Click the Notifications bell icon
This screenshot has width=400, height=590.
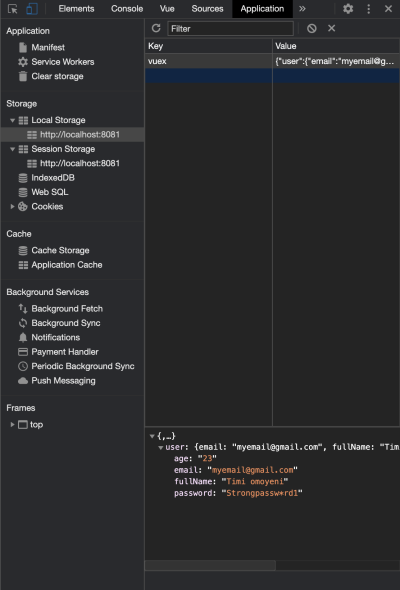point(23,338)
